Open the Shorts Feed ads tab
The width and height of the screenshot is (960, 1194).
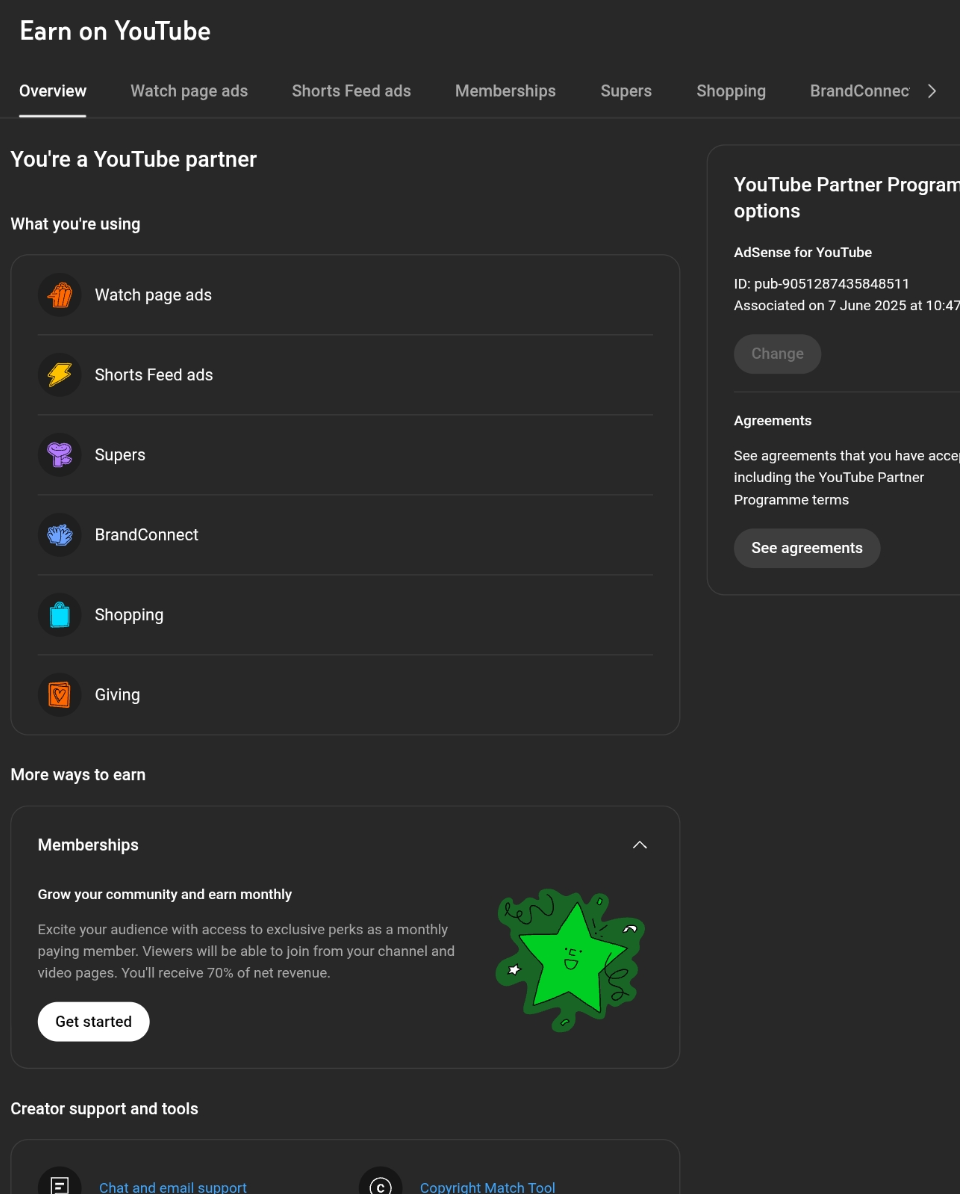tap(351, 91)
